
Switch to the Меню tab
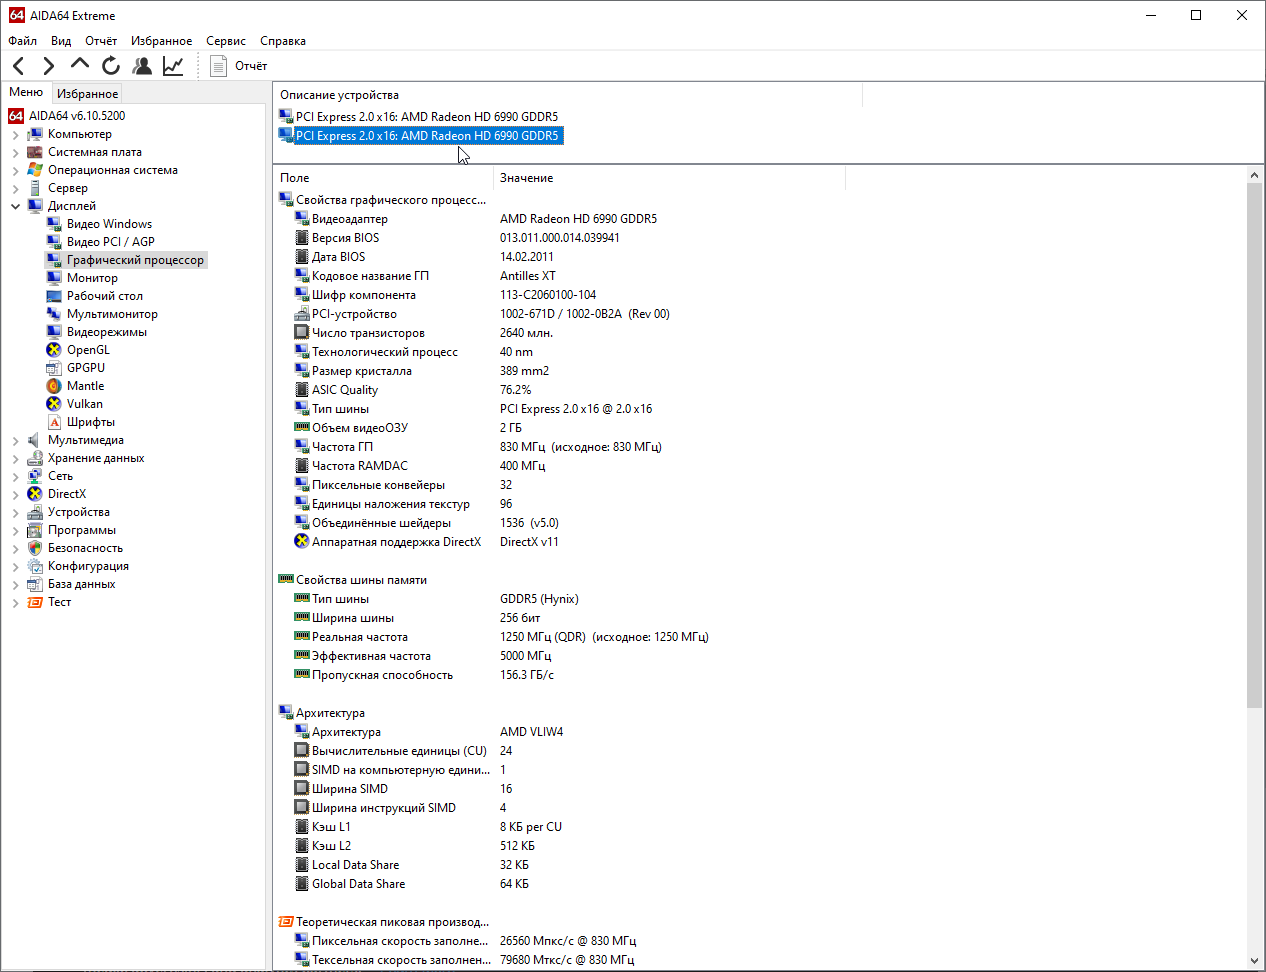pyautogui.click(x=26, y=92)
